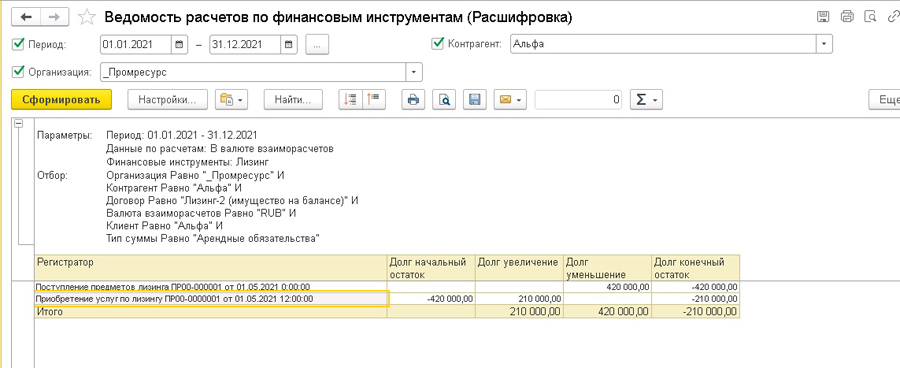Click cell -420 000,00 in Поступление row
The image size is (900, 368).
(x=695, y=286)
